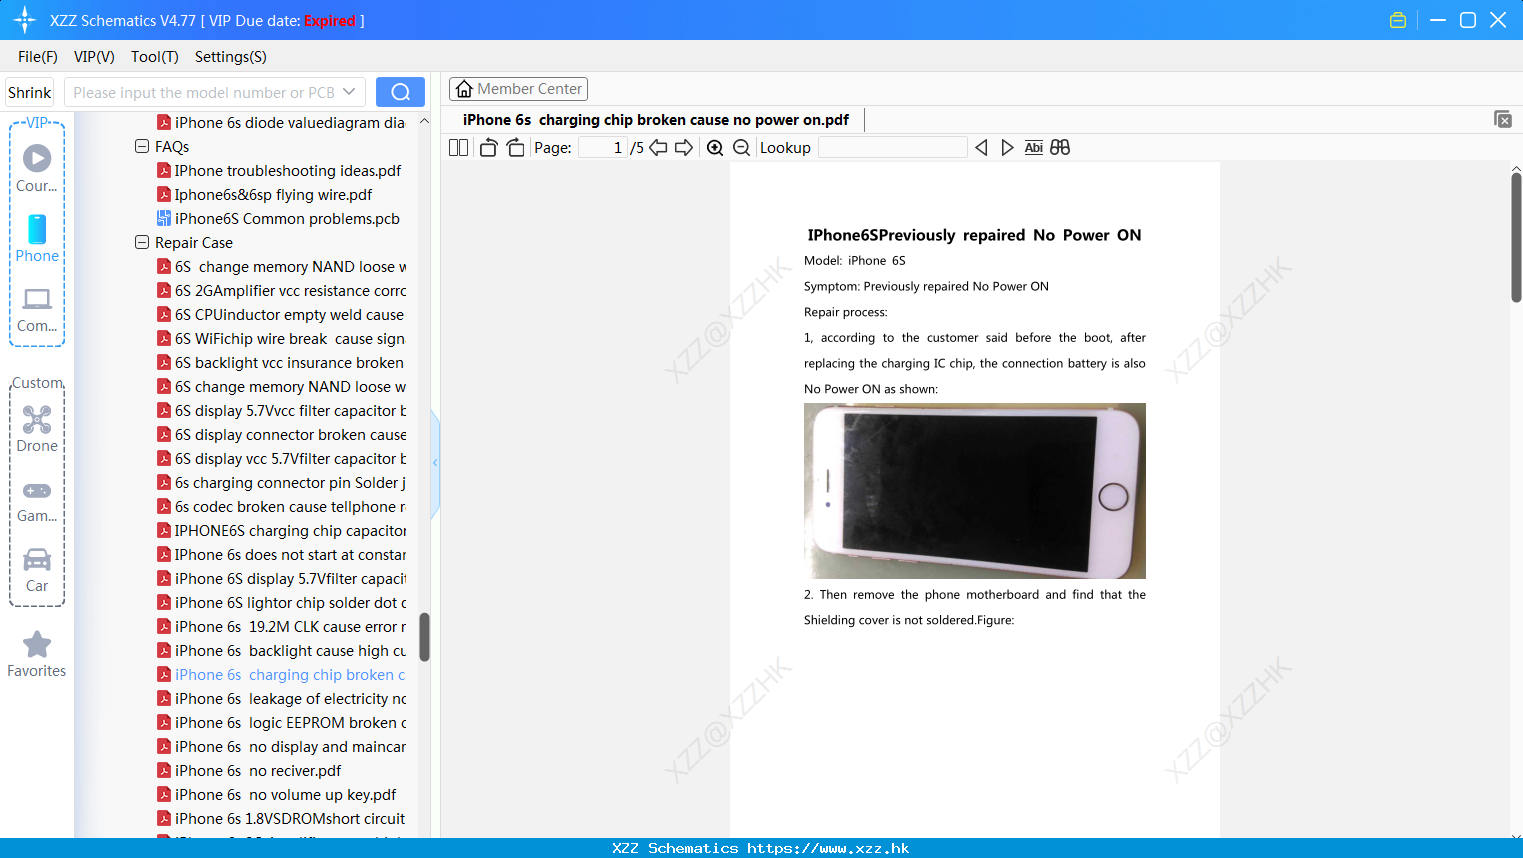Image resolution: width=1523 pixels, height=858 pixels.
Task: Collapse the Repair Case folder
Action: tap(142, 242)
